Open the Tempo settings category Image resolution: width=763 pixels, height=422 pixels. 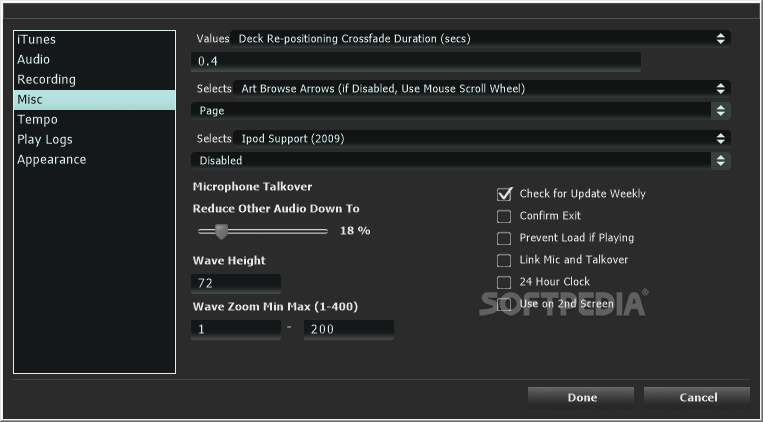click(94, 119)
